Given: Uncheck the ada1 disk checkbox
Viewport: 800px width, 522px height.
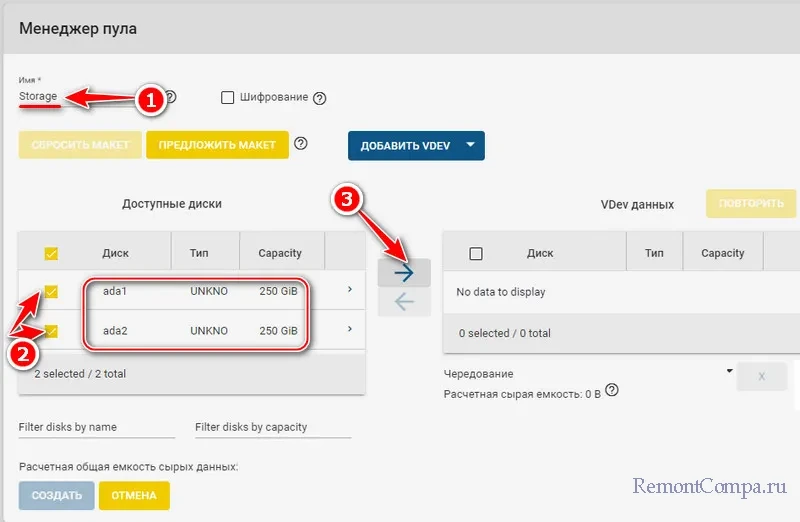Looking at the screenshot, I should 51,291.
